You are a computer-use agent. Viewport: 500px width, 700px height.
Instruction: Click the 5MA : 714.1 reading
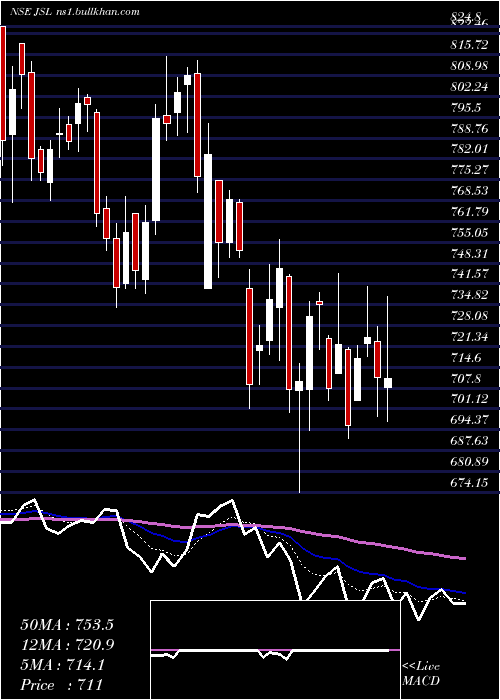coord(63,665)
